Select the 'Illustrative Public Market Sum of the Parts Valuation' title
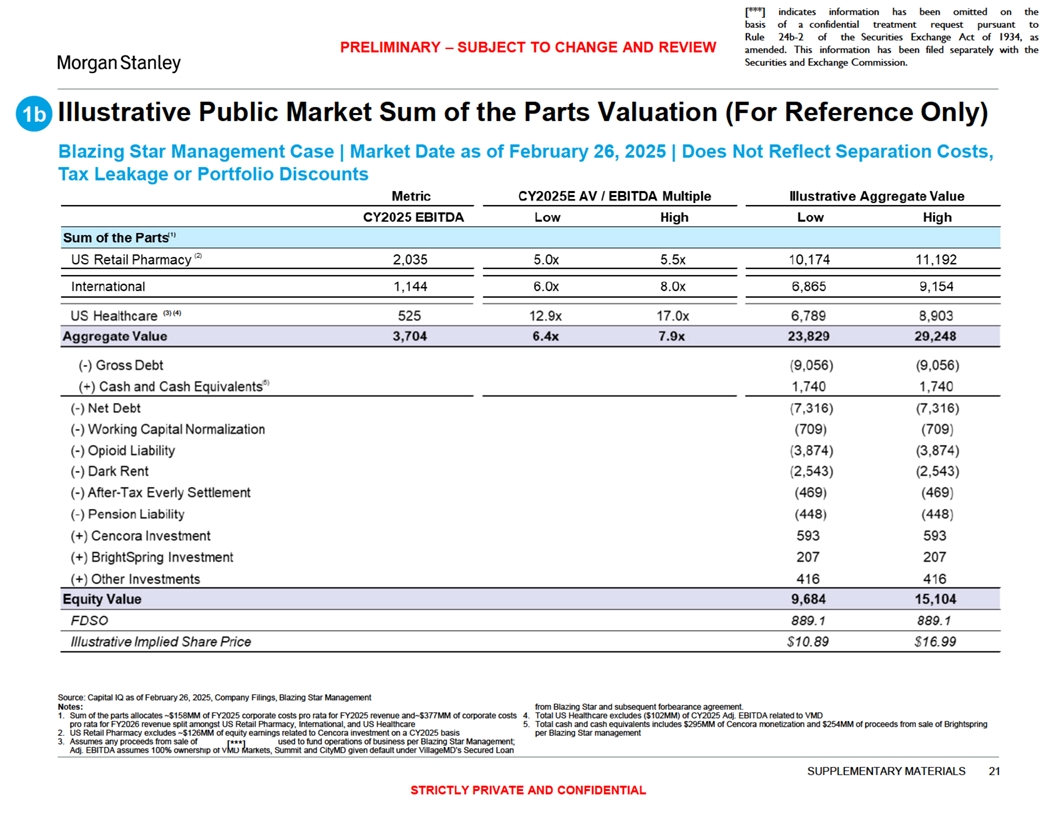This screenshot has width=1056, height=816. click(x=523, y=112)
